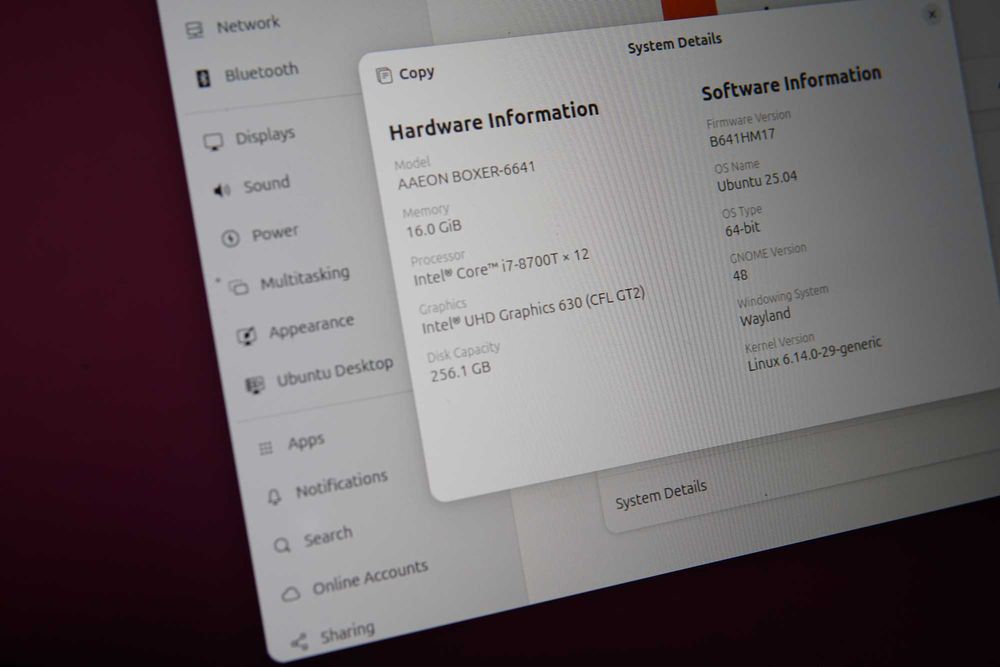Select firmware version B641HM17

click(x=742, y=138)
